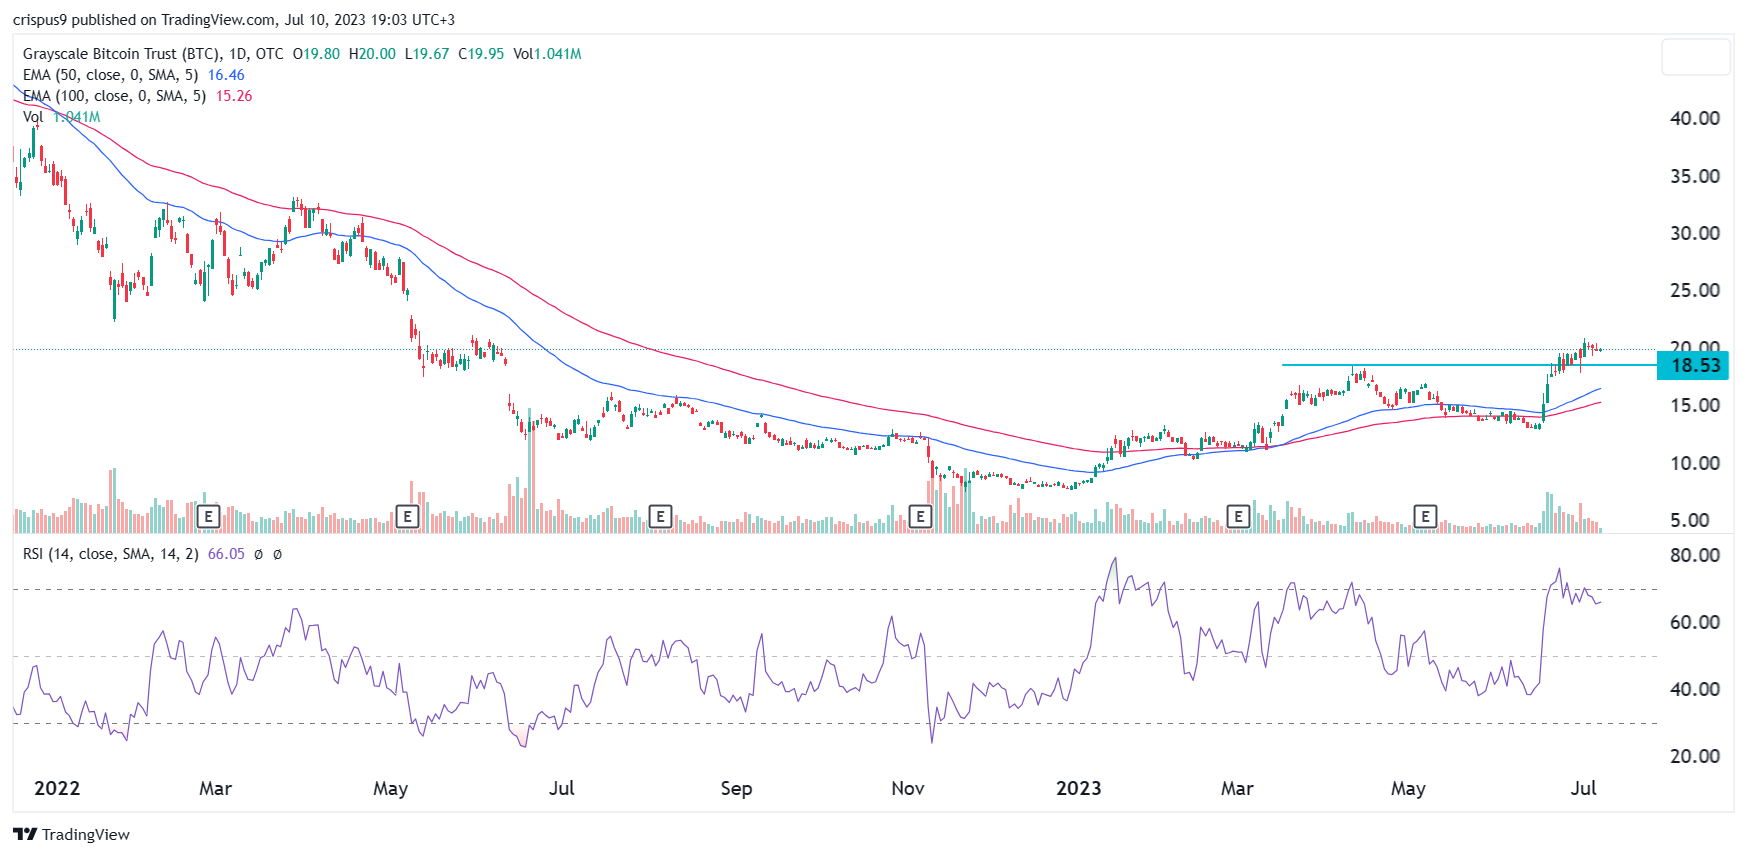Click the 5.00 price scale label
1747x856 pixels.
(1690, 520)
